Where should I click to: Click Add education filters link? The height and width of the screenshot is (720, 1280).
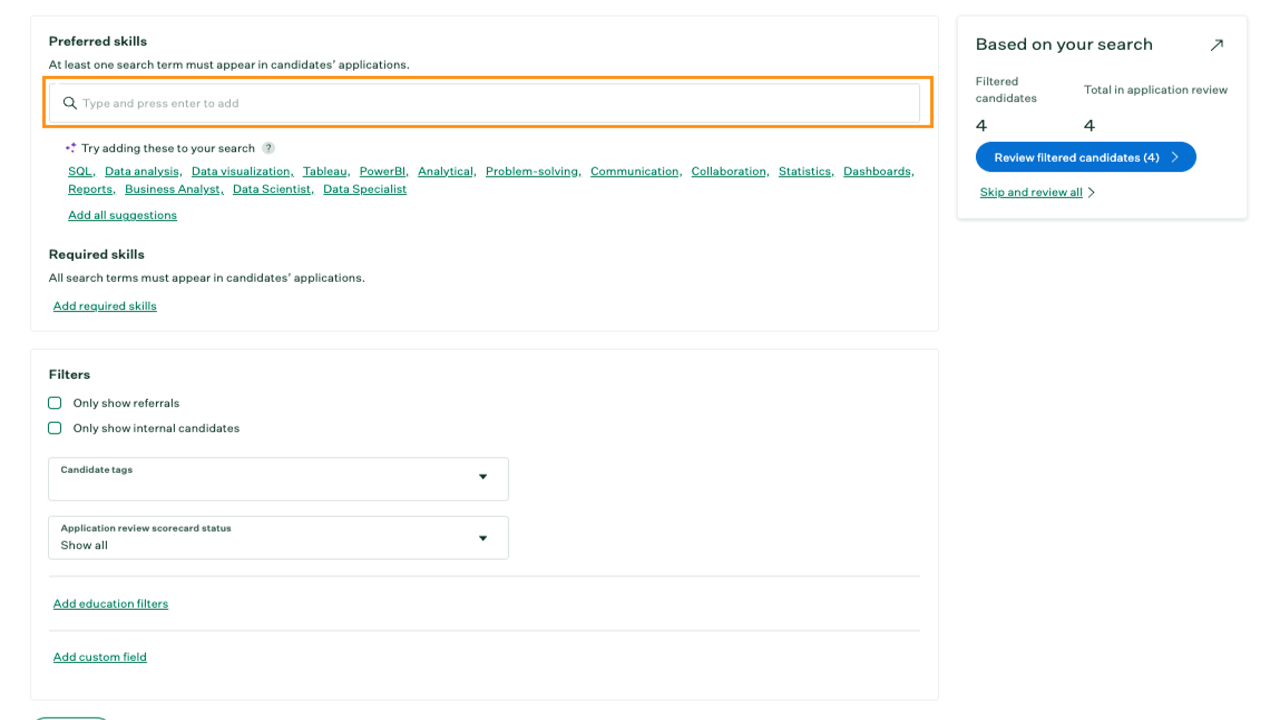(110, 604)
